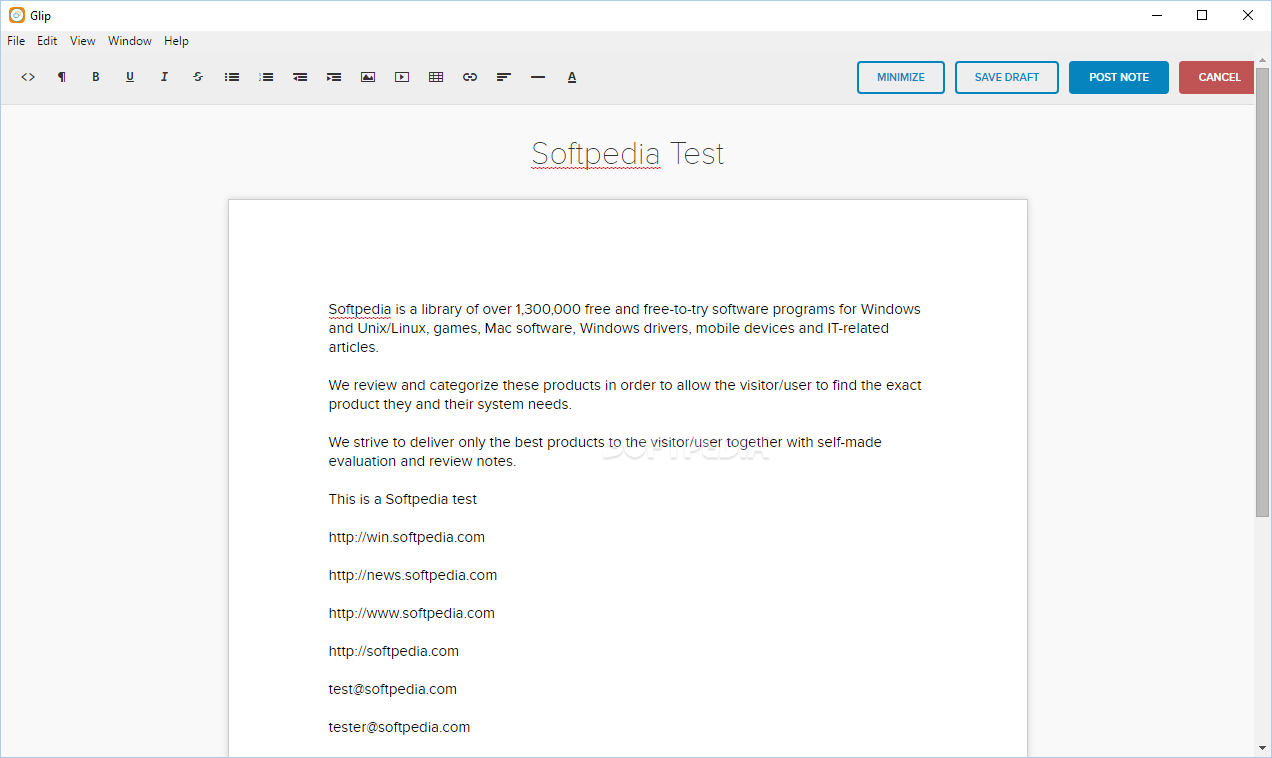Click the MINIMIZE button
Image resolution: width=1272 pixels, height=758 pixels.
pyautogui.click(x=901, y=77)
